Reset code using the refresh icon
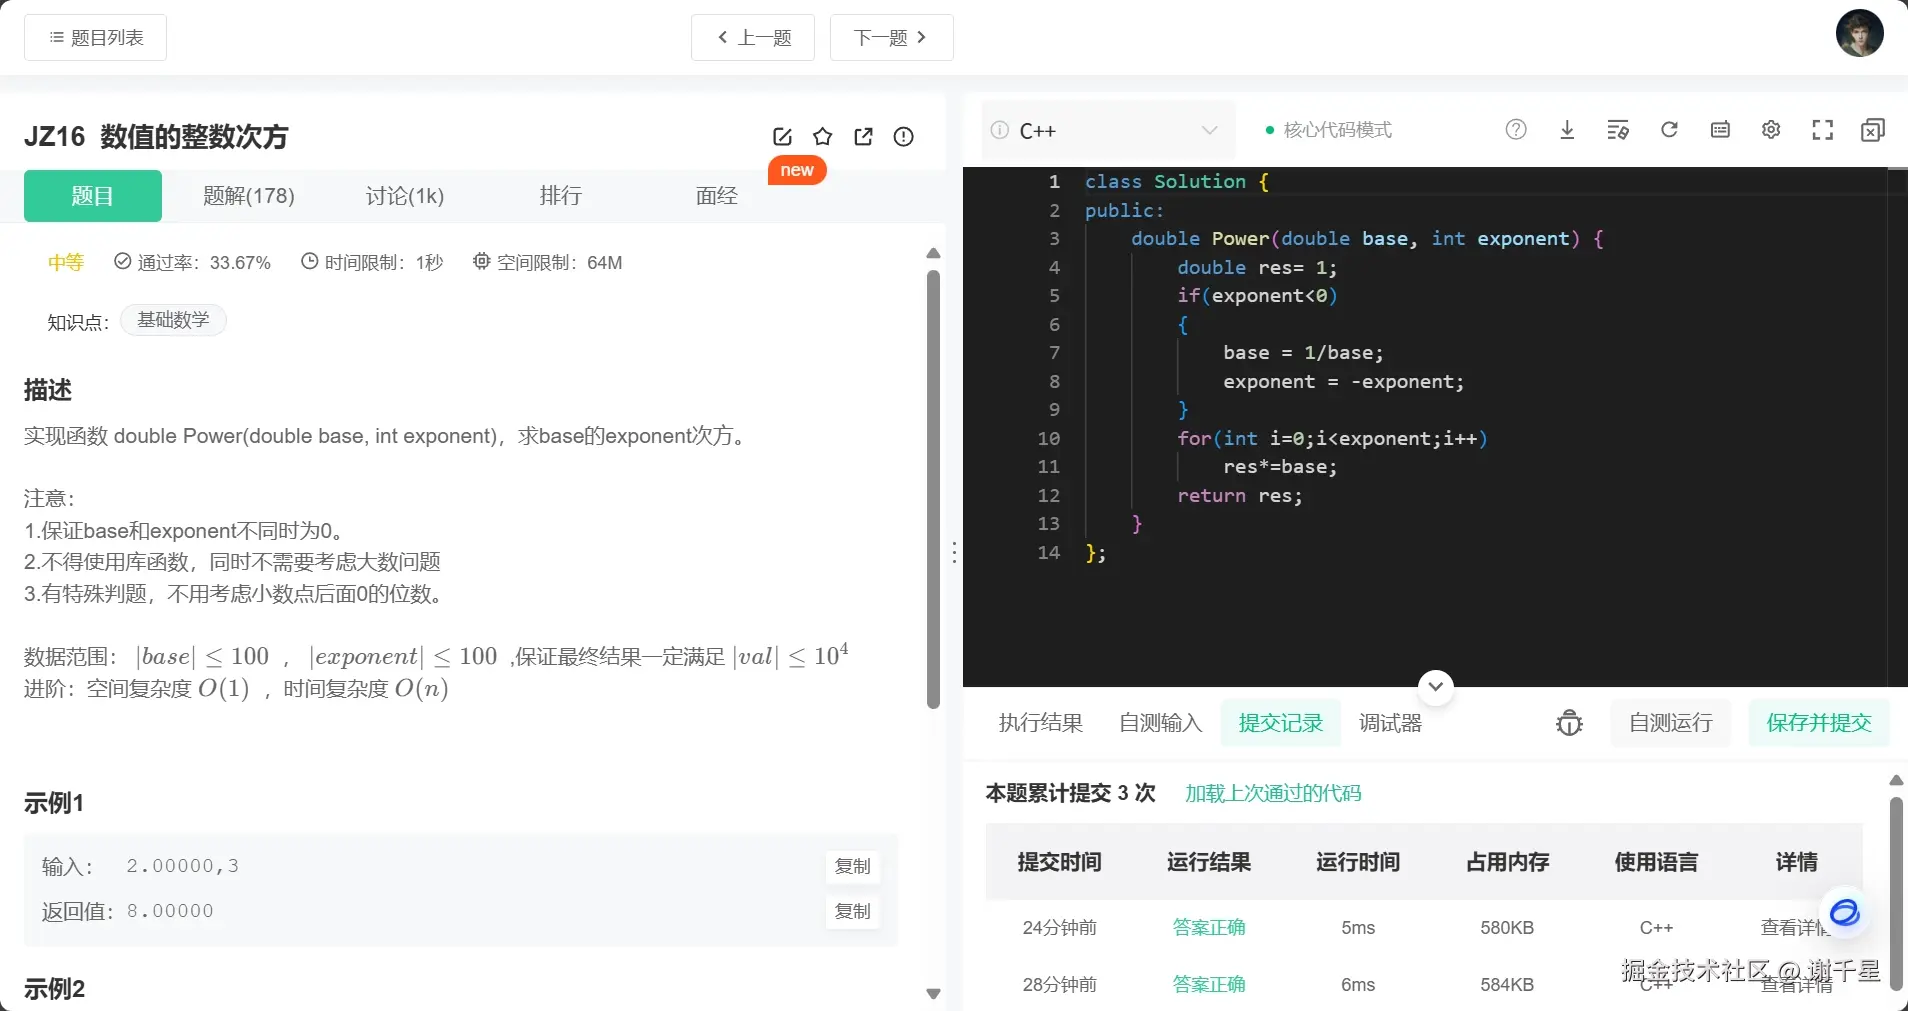This screenshot has width=1908, height=1011. (1669, 130)
